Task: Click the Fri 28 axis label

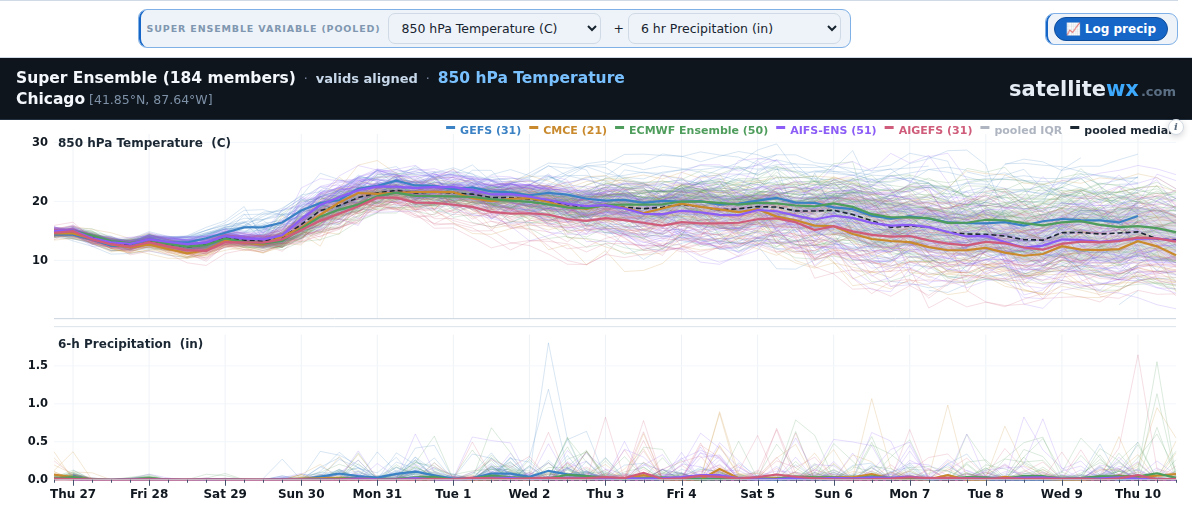Action: tap(149, 494)
